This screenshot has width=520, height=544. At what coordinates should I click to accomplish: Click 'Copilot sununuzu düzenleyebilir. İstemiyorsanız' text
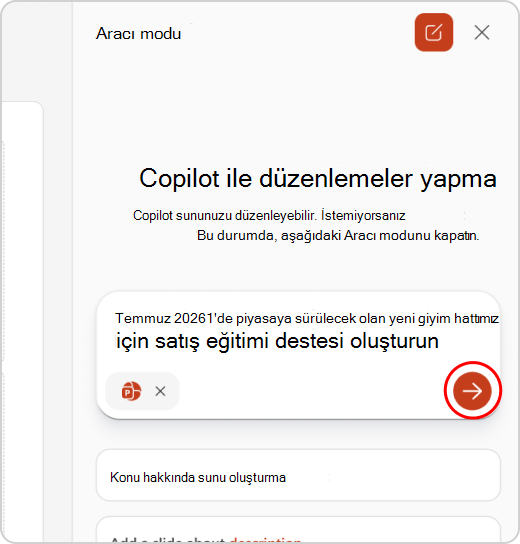[x=269, y=215]
